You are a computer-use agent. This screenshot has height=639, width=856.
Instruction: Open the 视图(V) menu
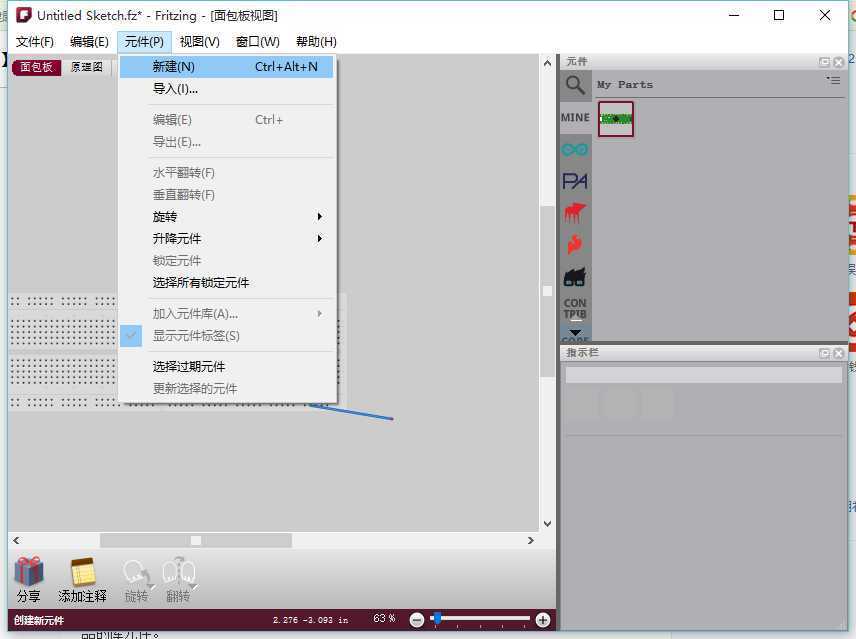[200, 42]
